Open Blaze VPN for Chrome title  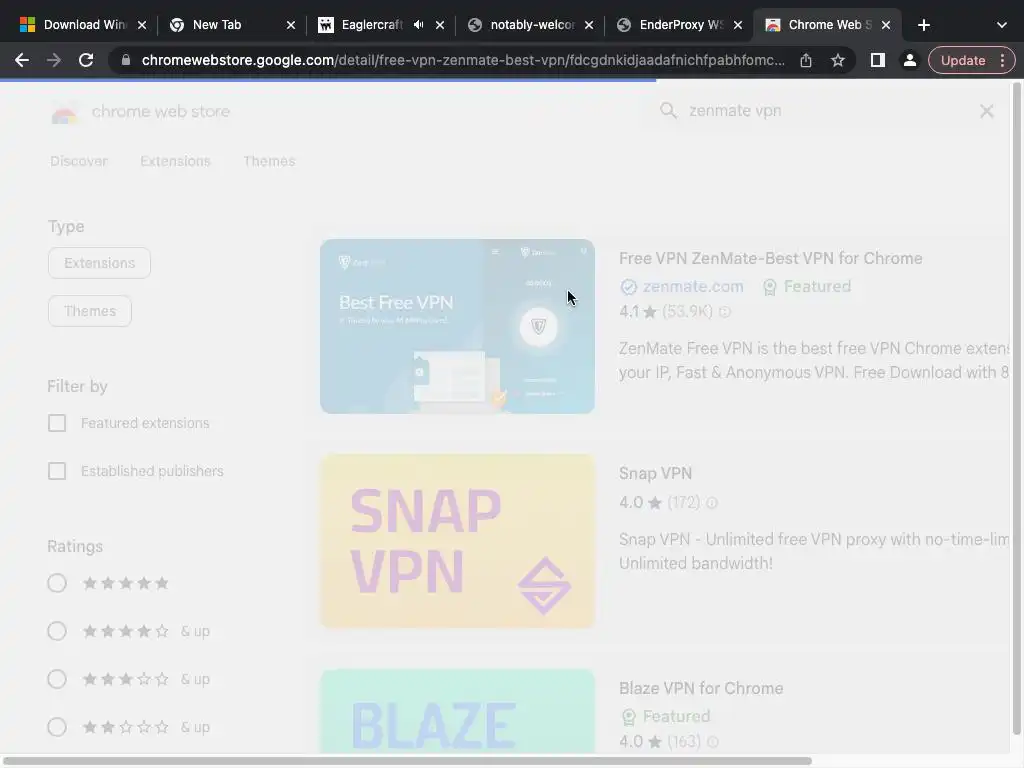[x=701, y=688]
